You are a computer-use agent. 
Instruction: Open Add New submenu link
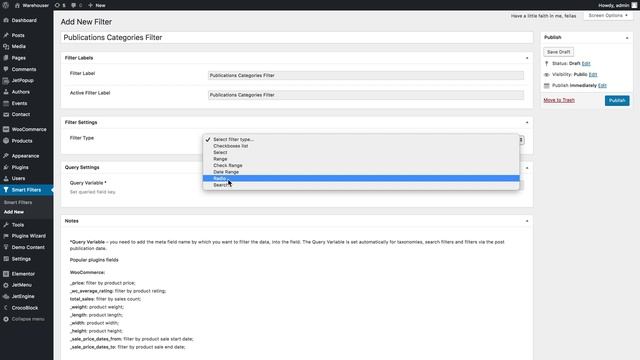point(14,212)
